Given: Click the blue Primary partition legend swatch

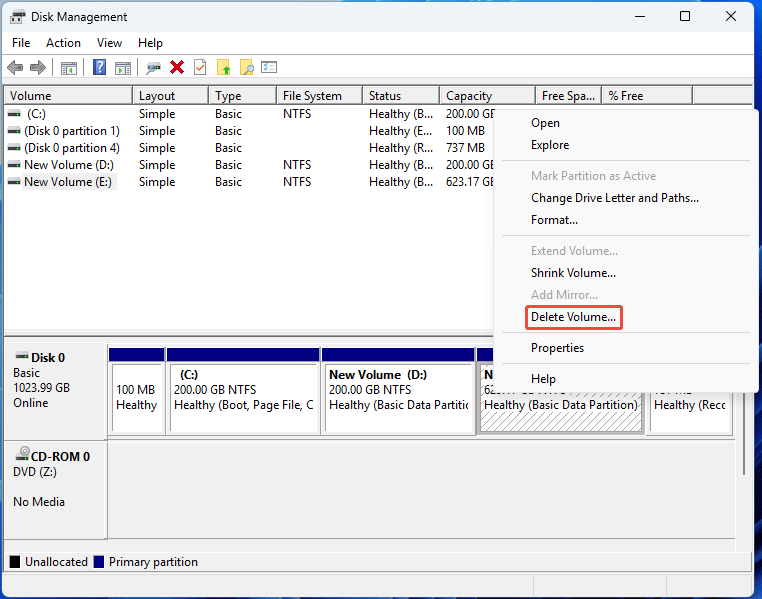Looking at the screenshot, I should click(x=99, y=562).
